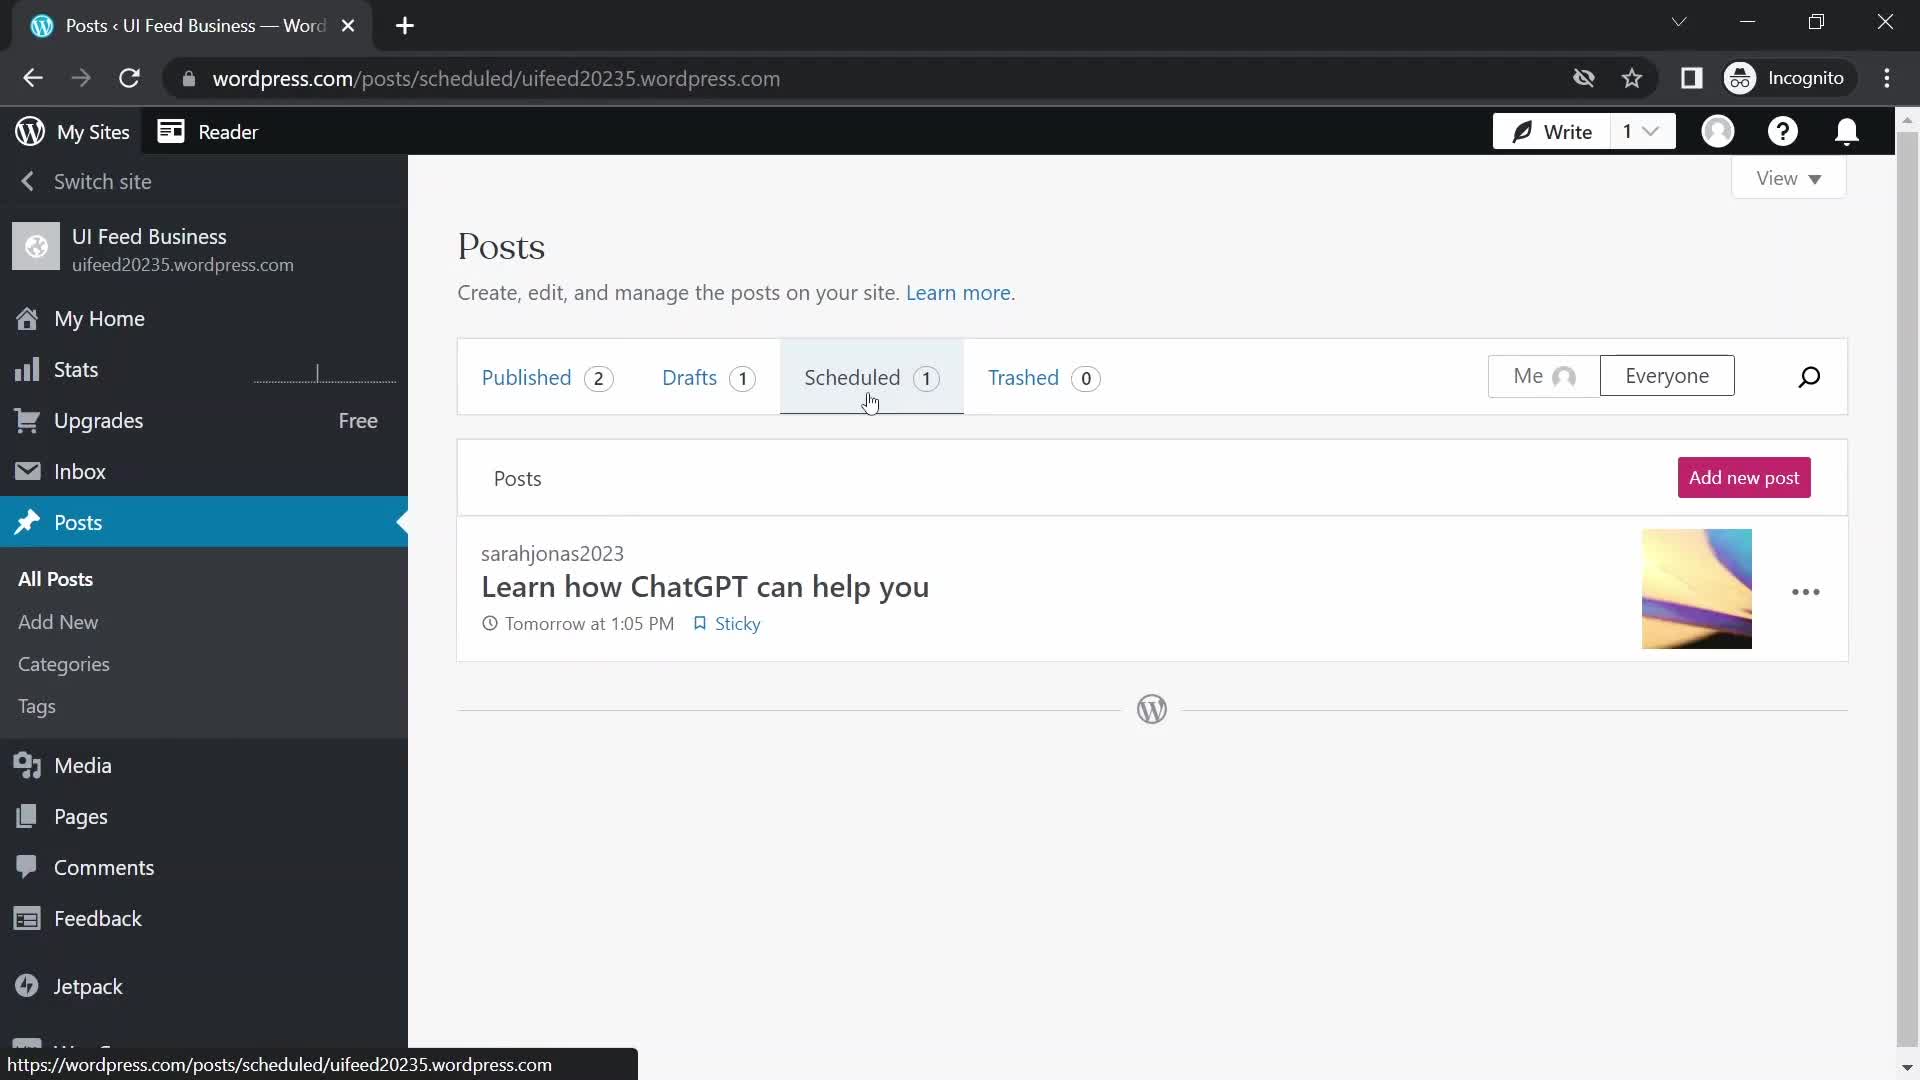
Task: Click the three-dot menu on scheduled post
Action: pos(1805,591)
